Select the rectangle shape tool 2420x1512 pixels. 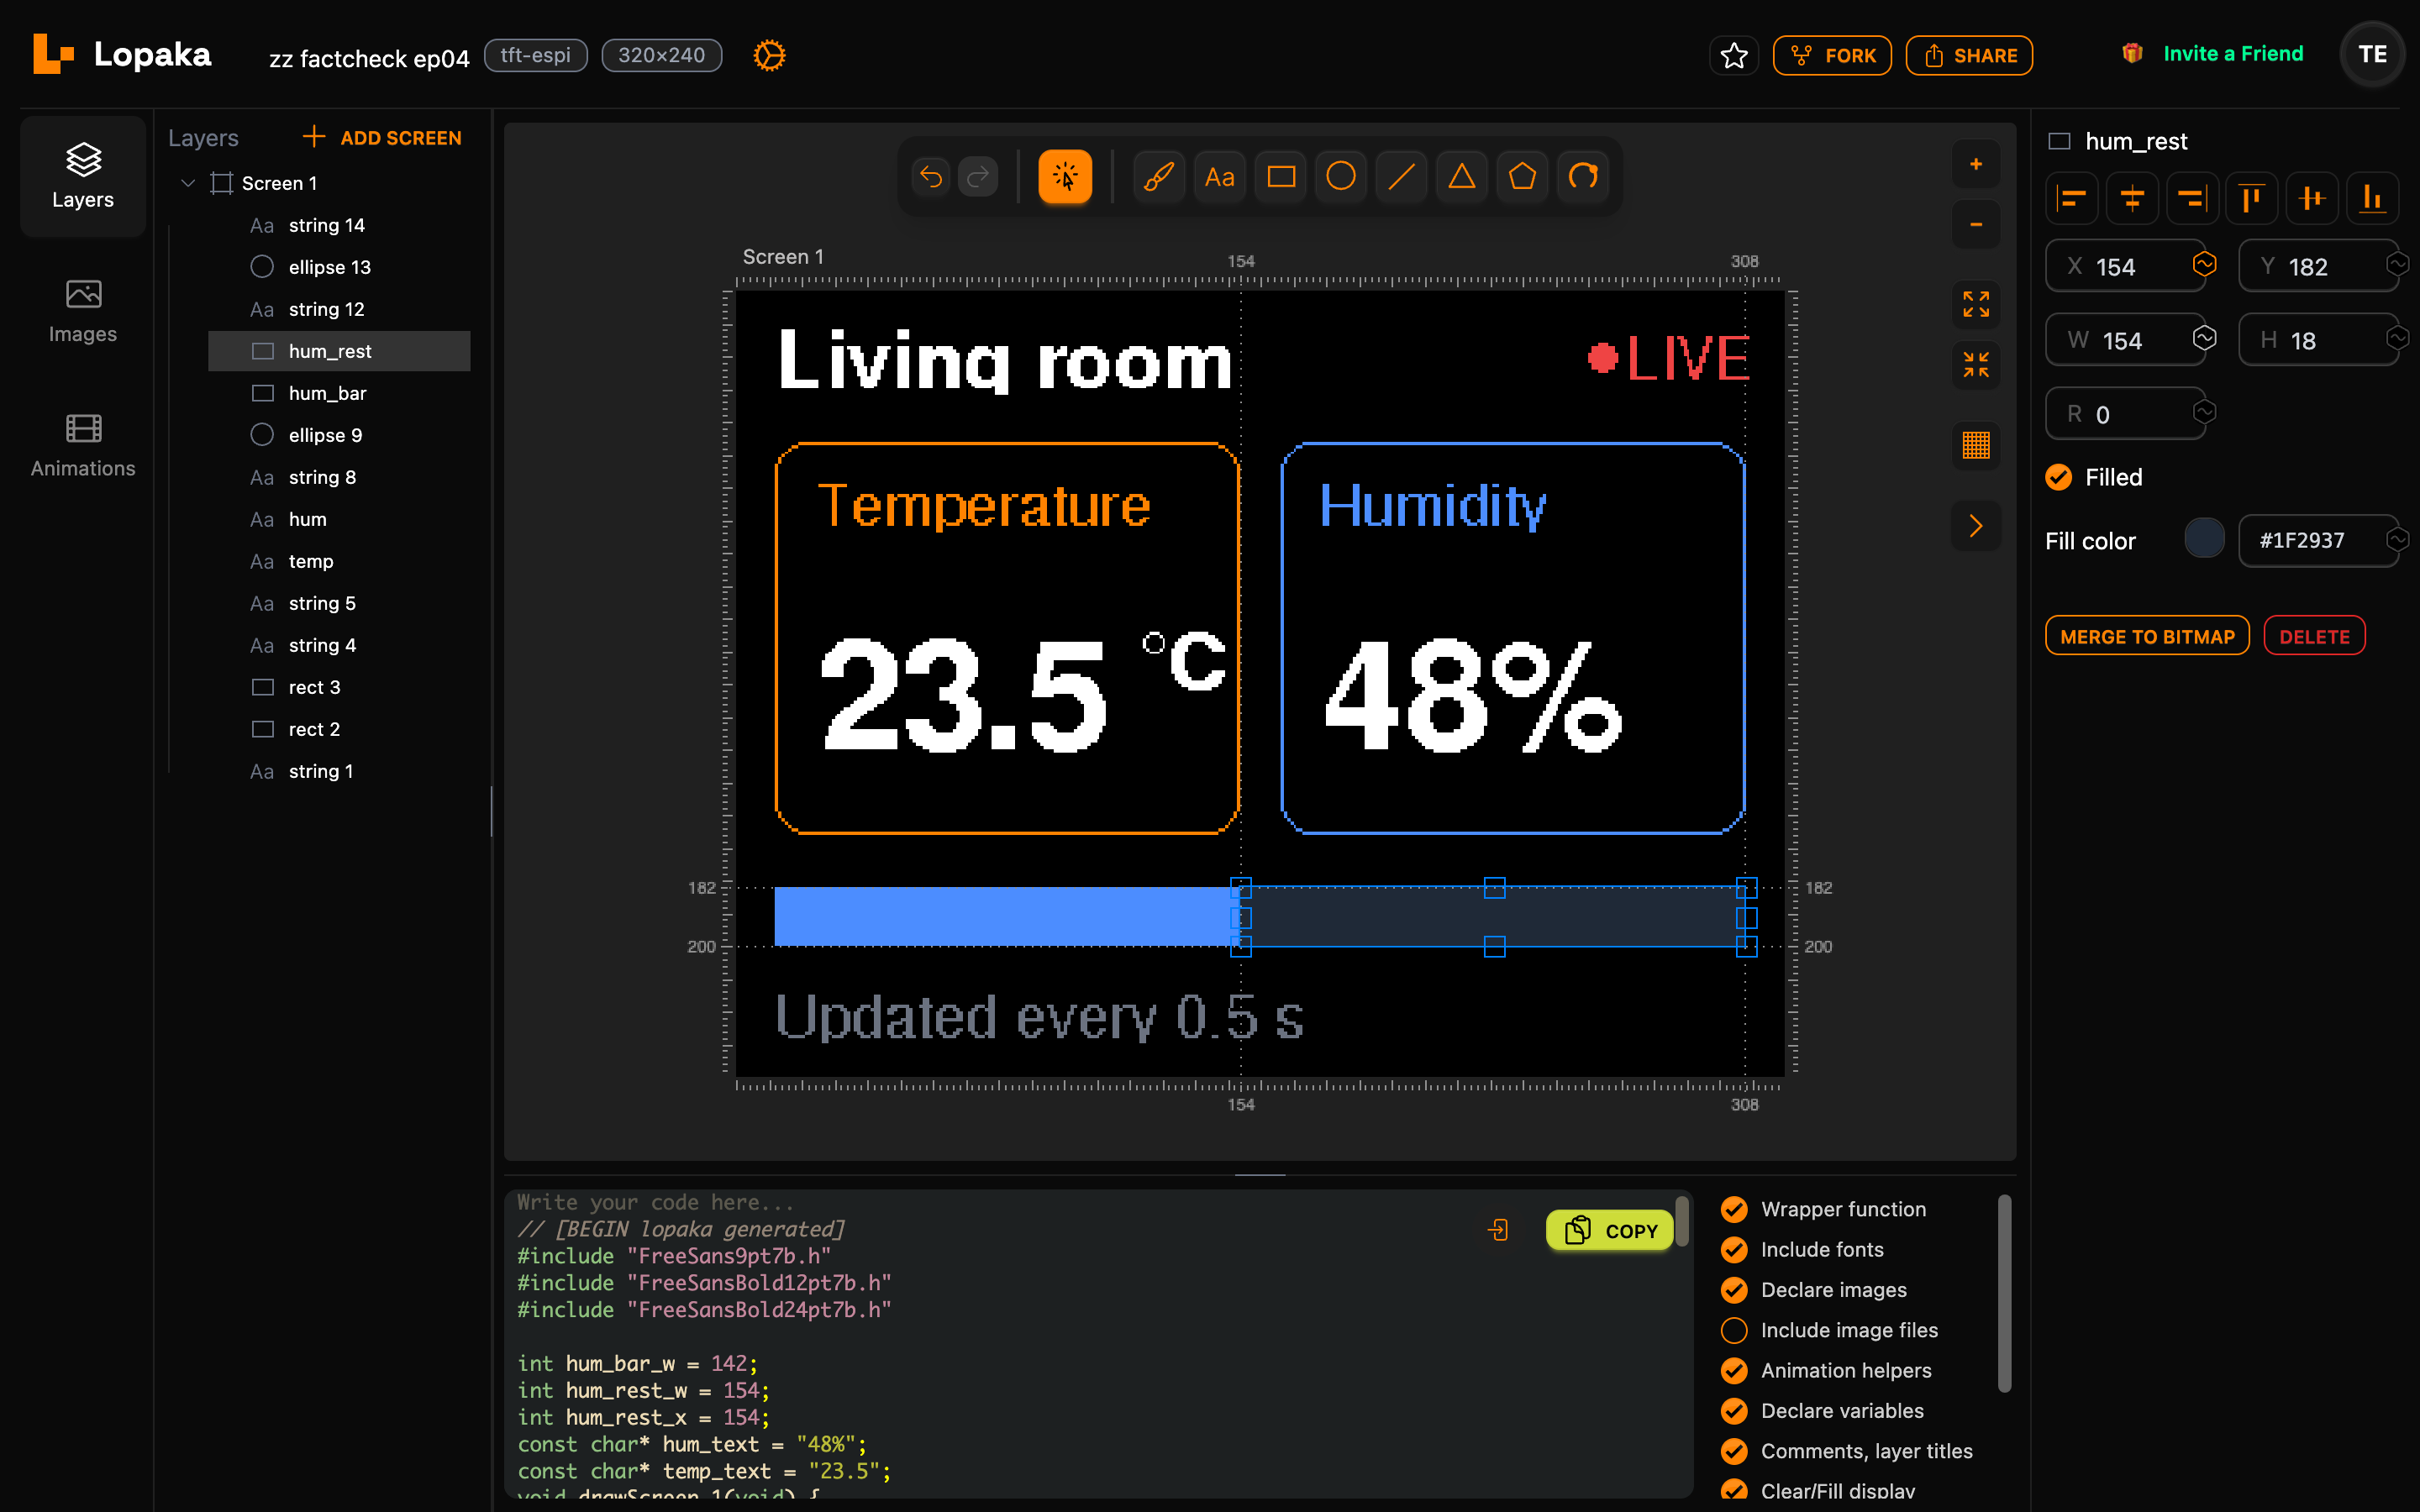(x=1281, y=177)
